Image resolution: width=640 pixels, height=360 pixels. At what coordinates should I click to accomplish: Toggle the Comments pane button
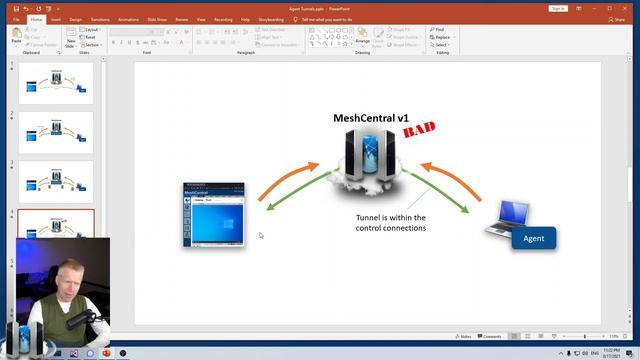(489, 336)
